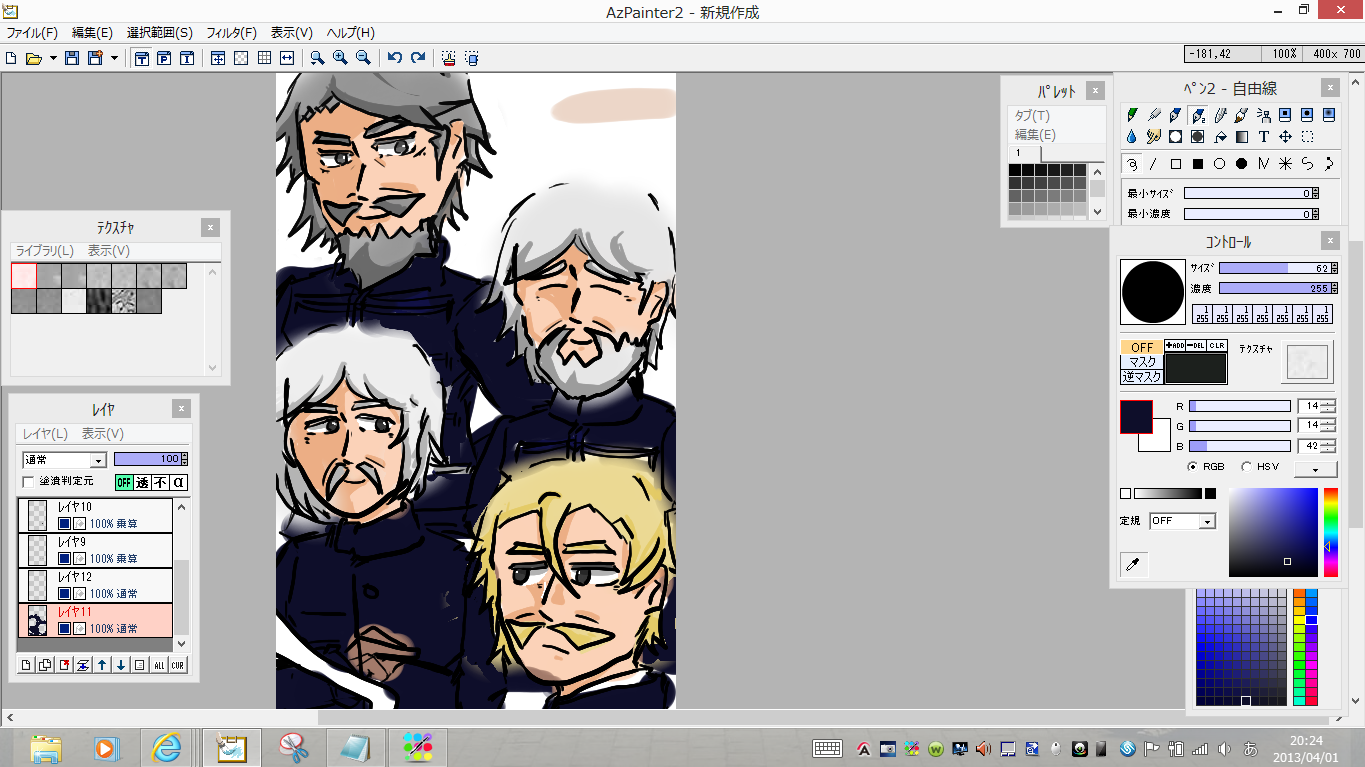Screen dimensions: 1365x767
Task: Select the レイヤ12 layer row
Action: coord(96,585)
